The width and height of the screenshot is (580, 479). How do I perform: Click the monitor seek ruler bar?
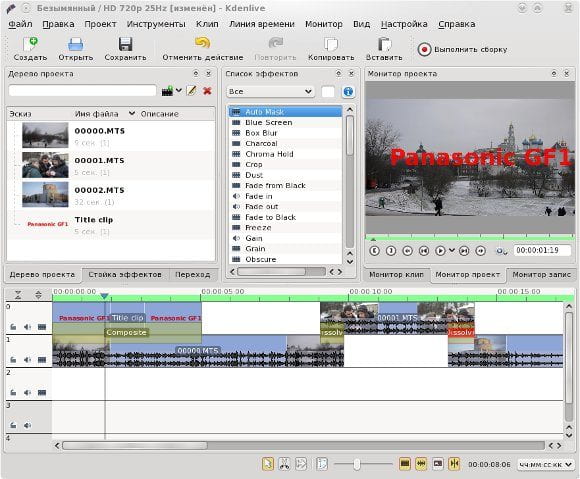tap(470, 237)
